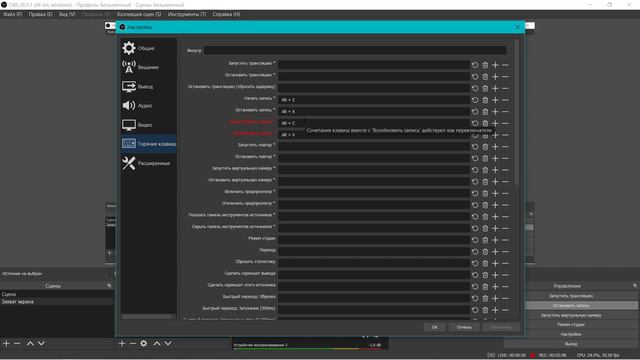Image resolution: width=640 pixels, height=360 pixels.
Task: Focus the Фильтр hotkey search field
Action: tap(355, 51)
